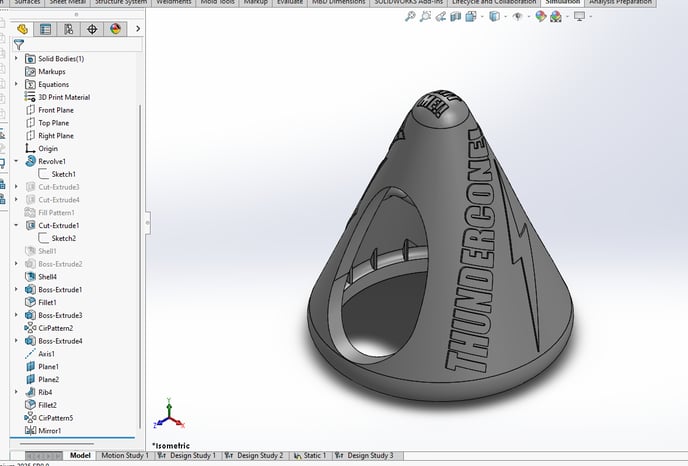Screen dimensions: 688x466
Task: Click the THUNDERCONE embossed text on model
Action: click(472, 251)
